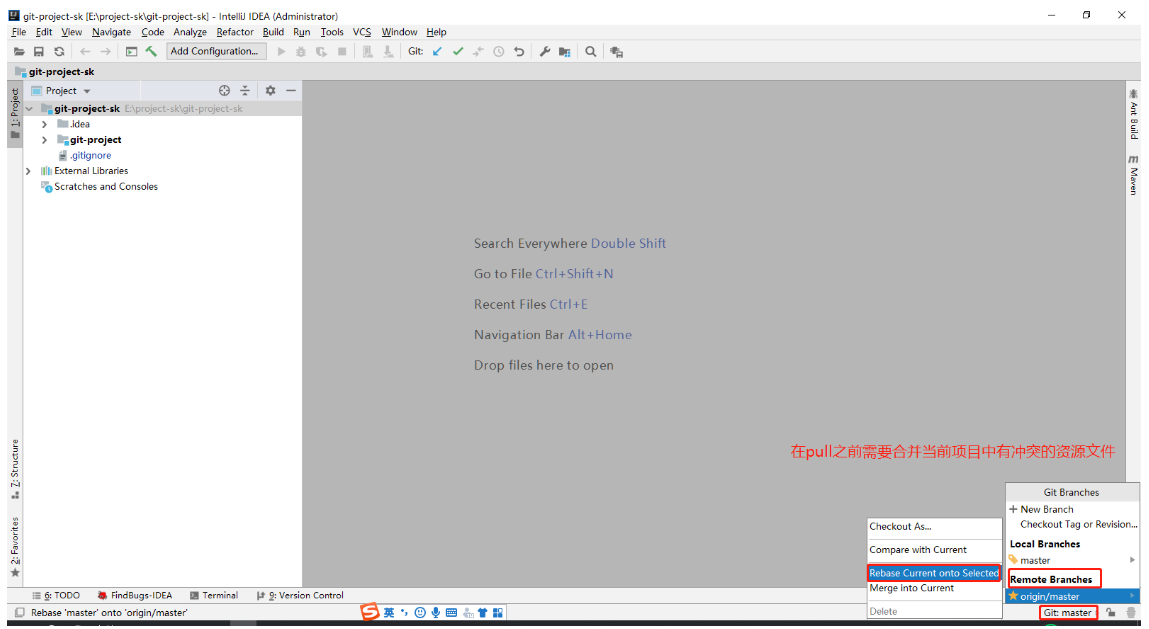Click the memory indicator icon in status bar
Viewport: 1149px width, 629px height.
click(x=1131, y=613)
